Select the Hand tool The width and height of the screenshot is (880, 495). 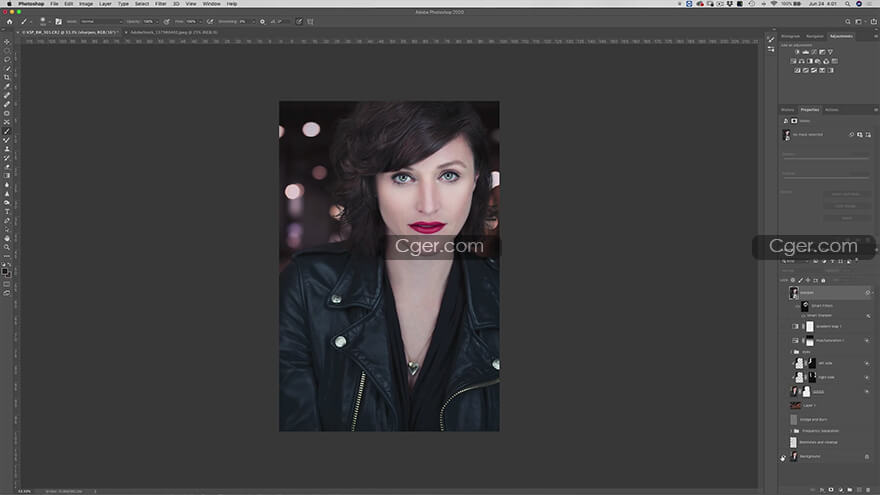[7, 238]
